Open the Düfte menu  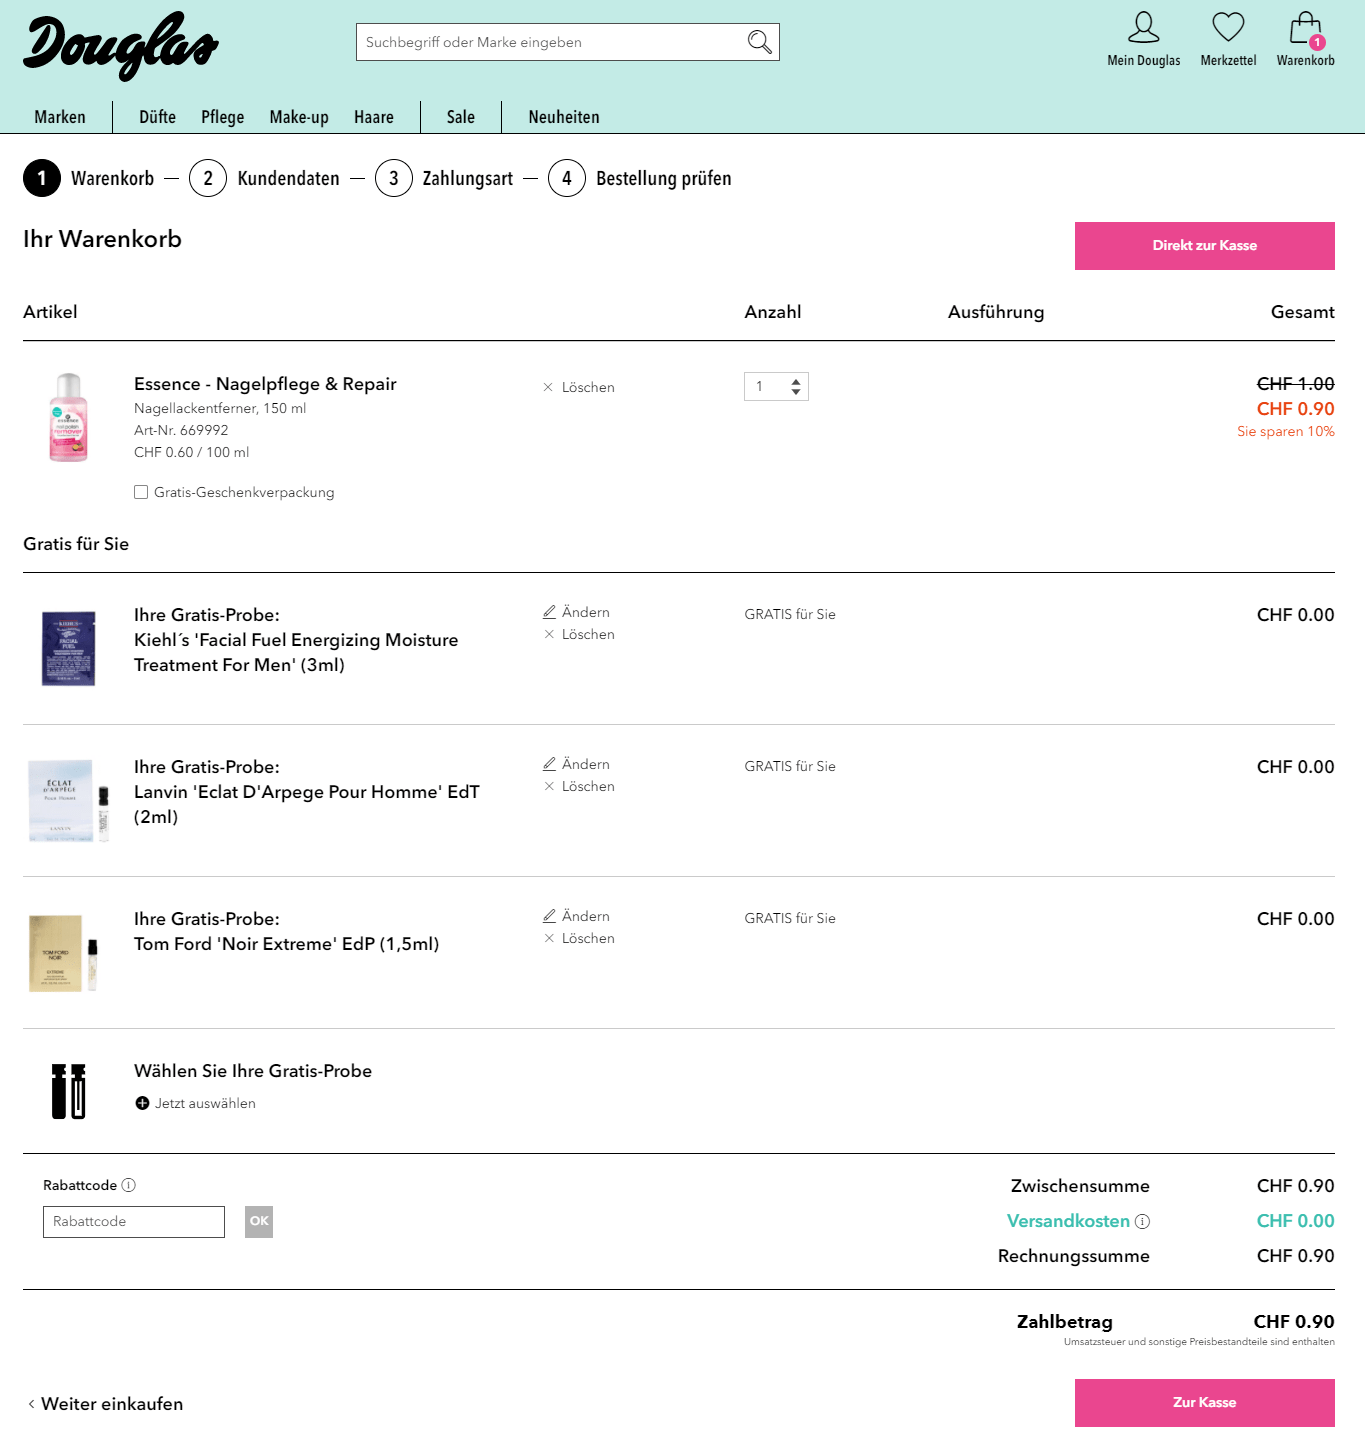[157, 117]
